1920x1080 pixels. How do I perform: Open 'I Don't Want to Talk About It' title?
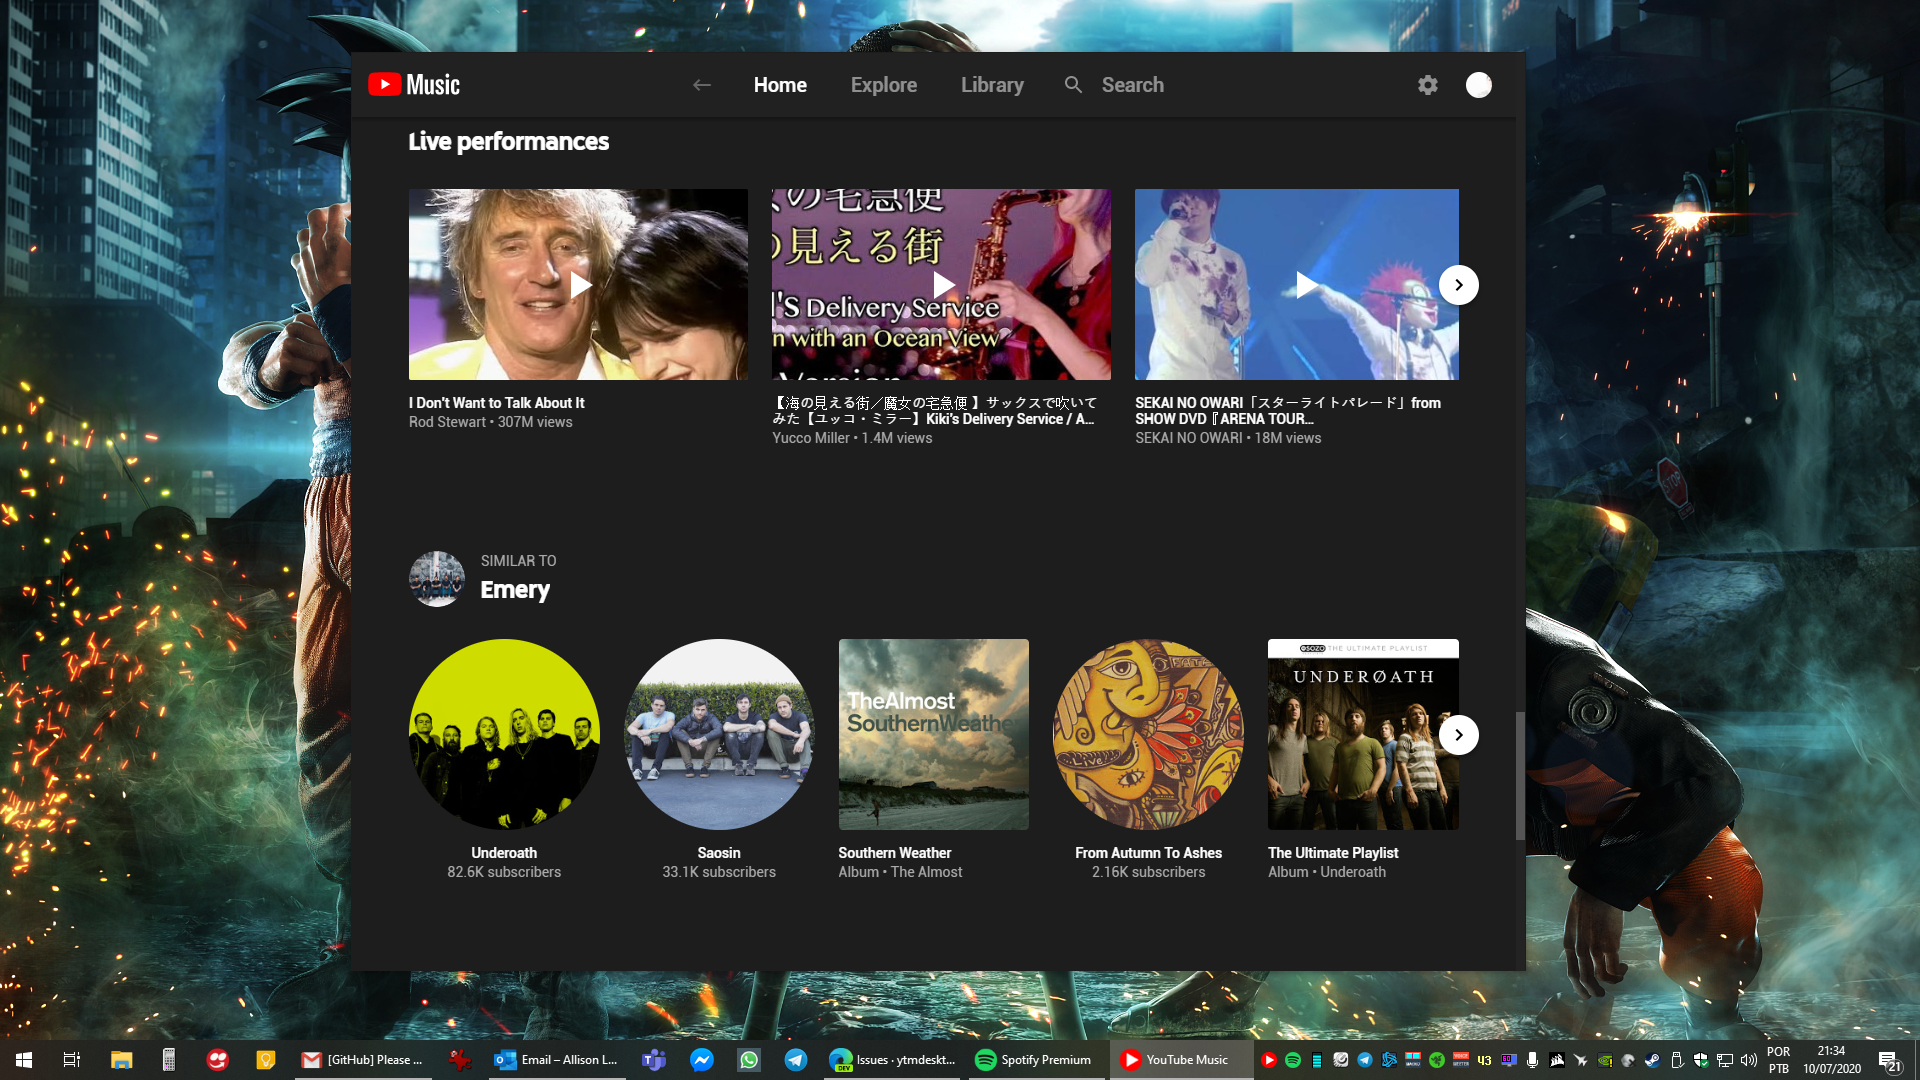point(497,403)
